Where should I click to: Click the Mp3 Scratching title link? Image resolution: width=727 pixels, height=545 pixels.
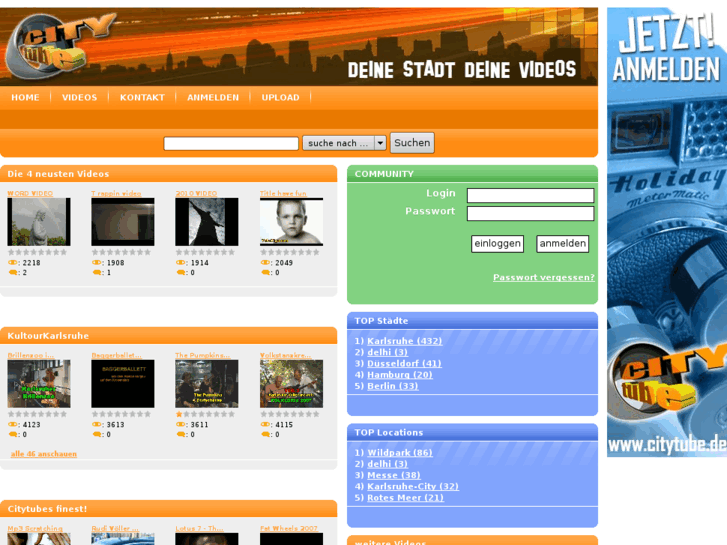point(35,528)
